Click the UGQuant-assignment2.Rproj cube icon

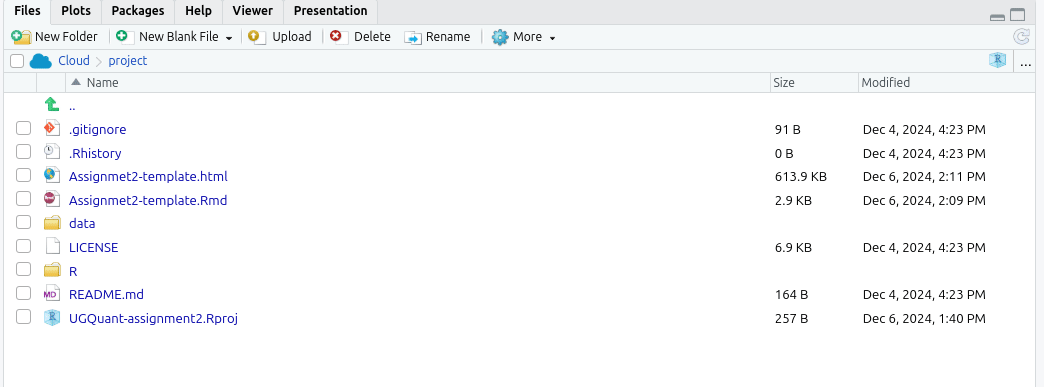click(x=52, y=318)
